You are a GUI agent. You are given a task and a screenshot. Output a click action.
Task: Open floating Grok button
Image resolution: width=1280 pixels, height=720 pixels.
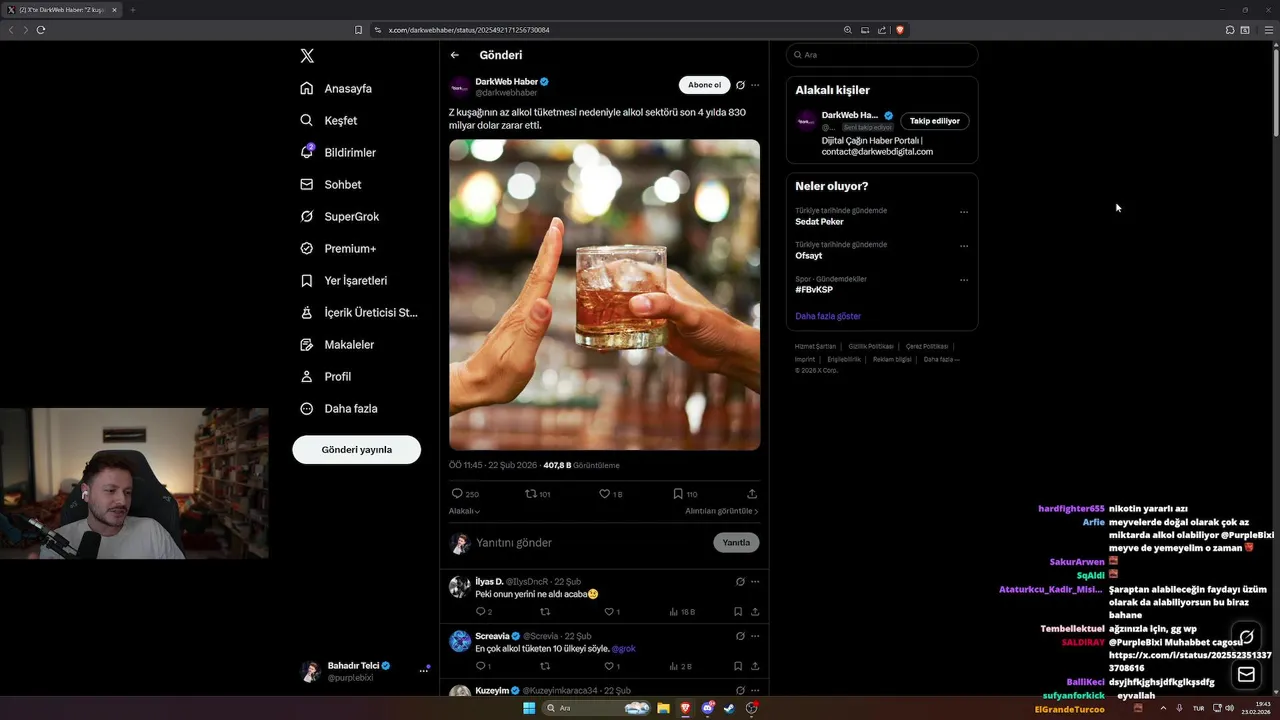point(1246,636)
